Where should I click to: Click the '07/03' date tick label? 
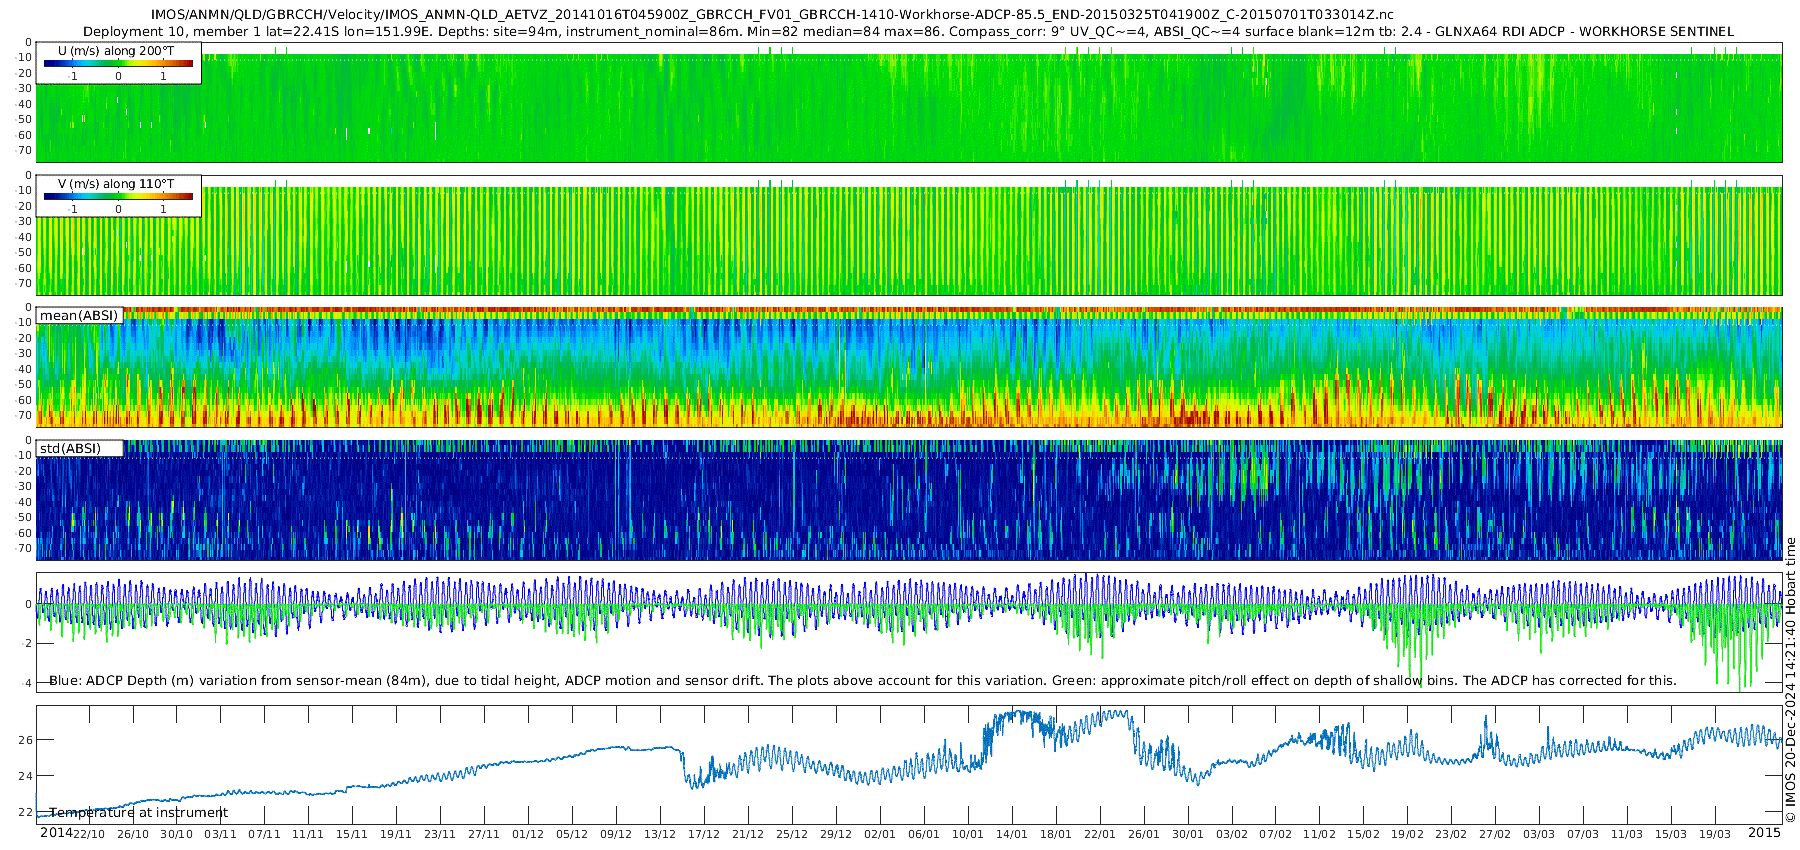click(1584, 834)
